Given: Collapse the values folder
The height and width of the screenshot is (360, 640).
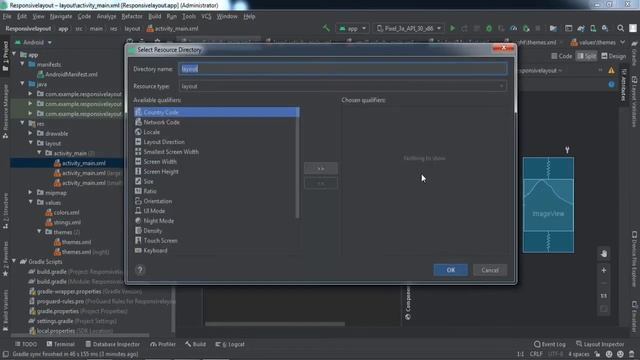Looking at the screenshot, I should point(30,202).
